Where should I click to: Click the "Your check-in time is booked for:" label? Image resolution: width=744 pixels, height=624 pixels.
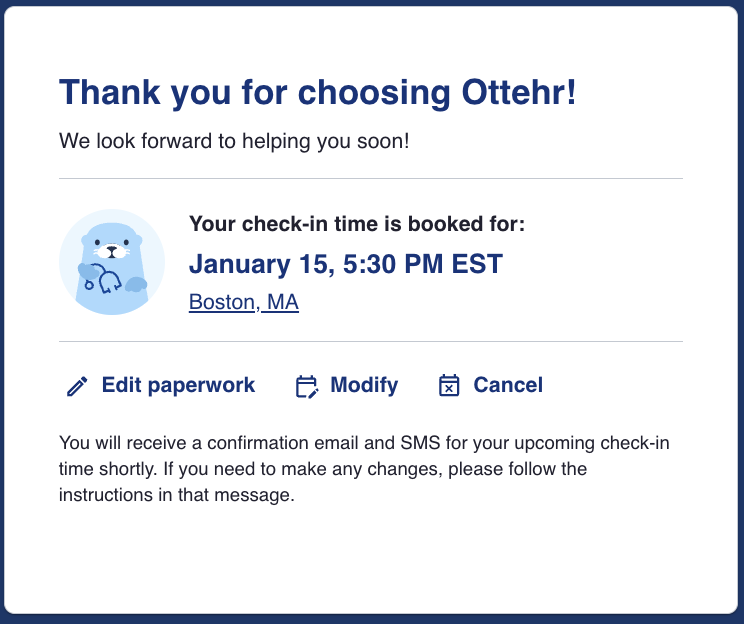click(357, 224)
